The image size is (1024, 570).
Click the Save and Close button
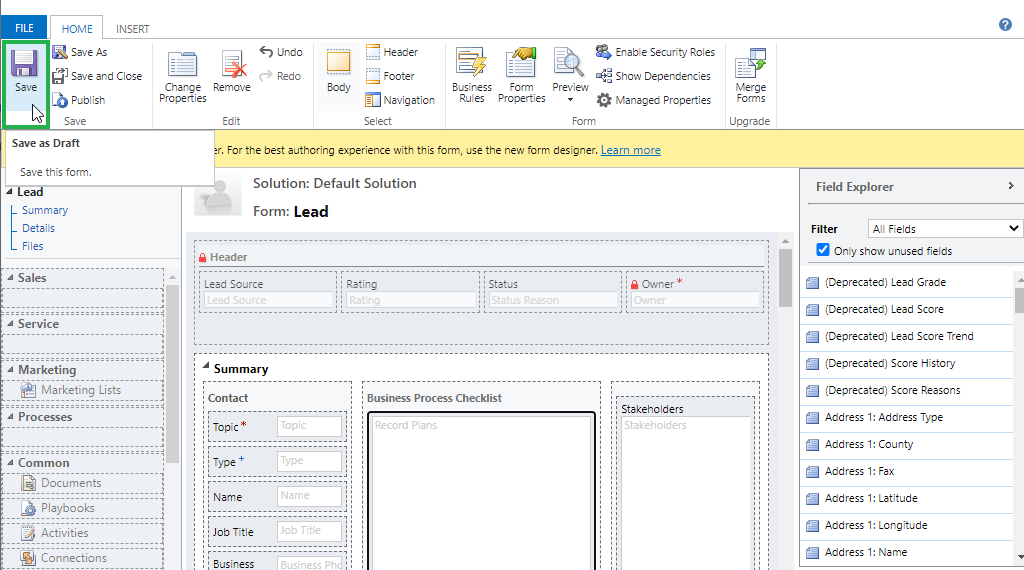tap(97, 76)
